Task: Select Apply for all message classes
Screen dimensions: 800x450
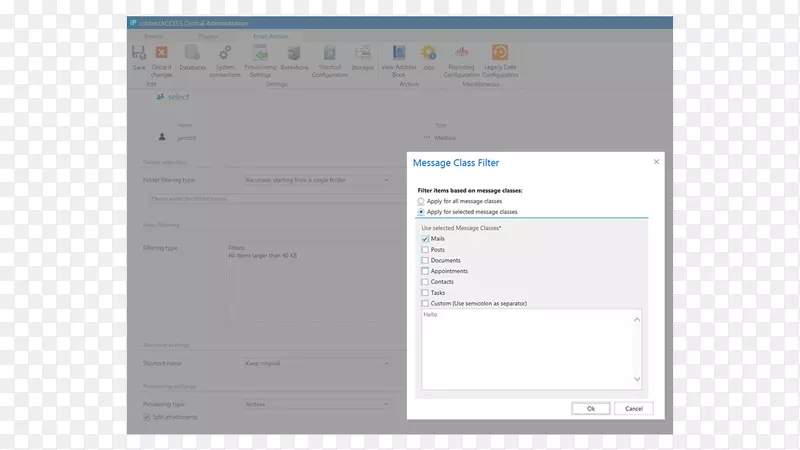Action: (x=421, y=201)
